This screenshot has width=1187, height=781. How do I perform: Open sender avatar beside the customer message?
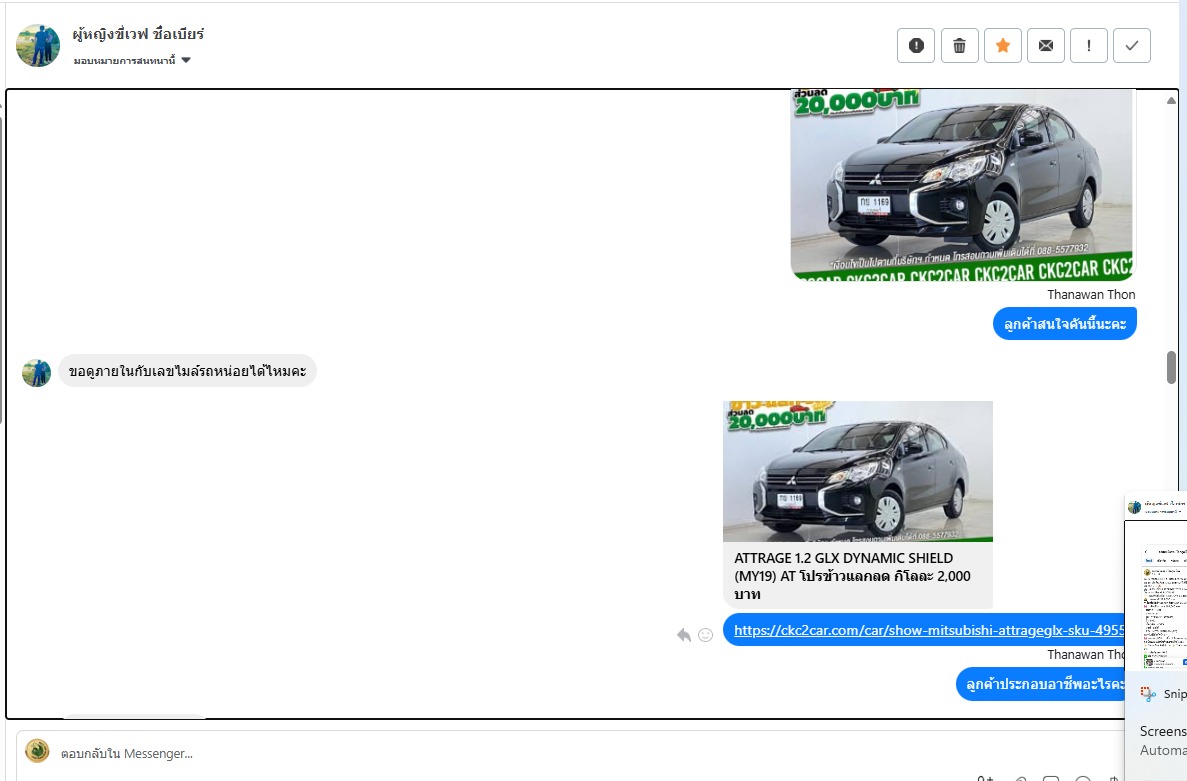coord(36,372)
